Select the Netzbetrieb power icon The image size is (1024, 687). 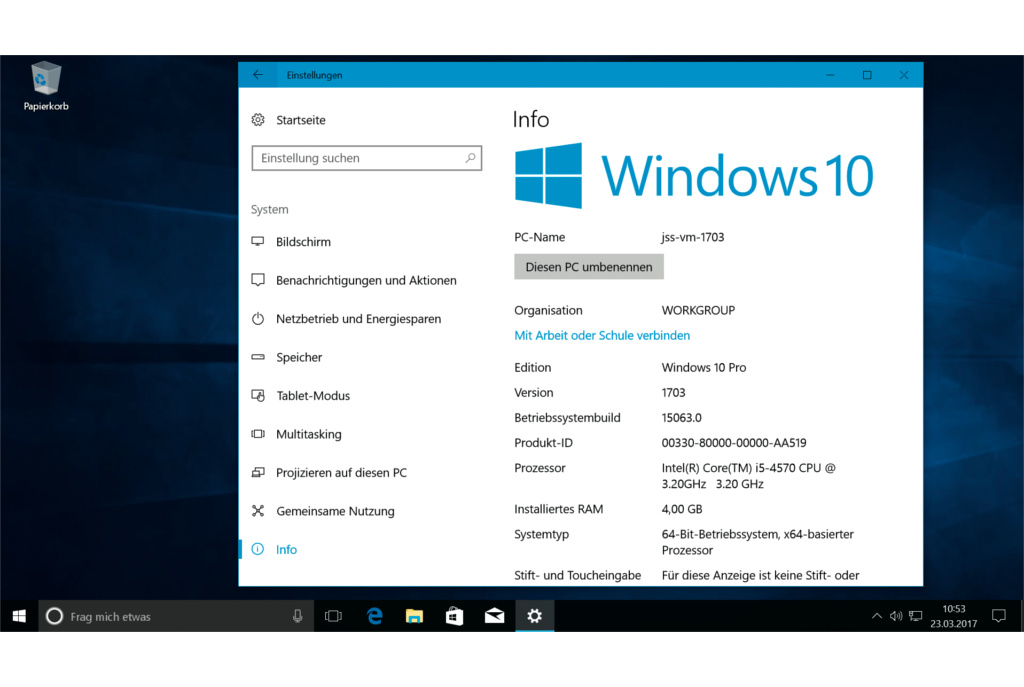(258, 319)
